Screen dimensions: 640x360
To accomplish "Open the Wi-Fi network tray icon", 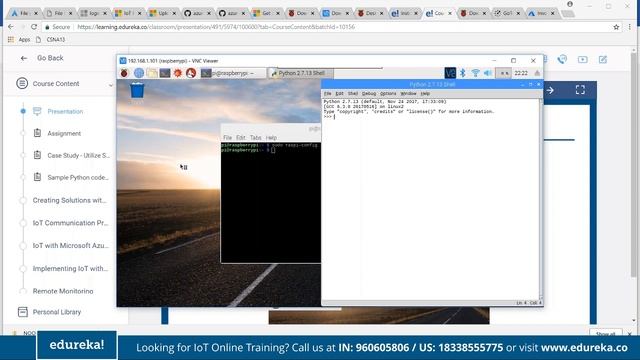I will click(475, 73).
